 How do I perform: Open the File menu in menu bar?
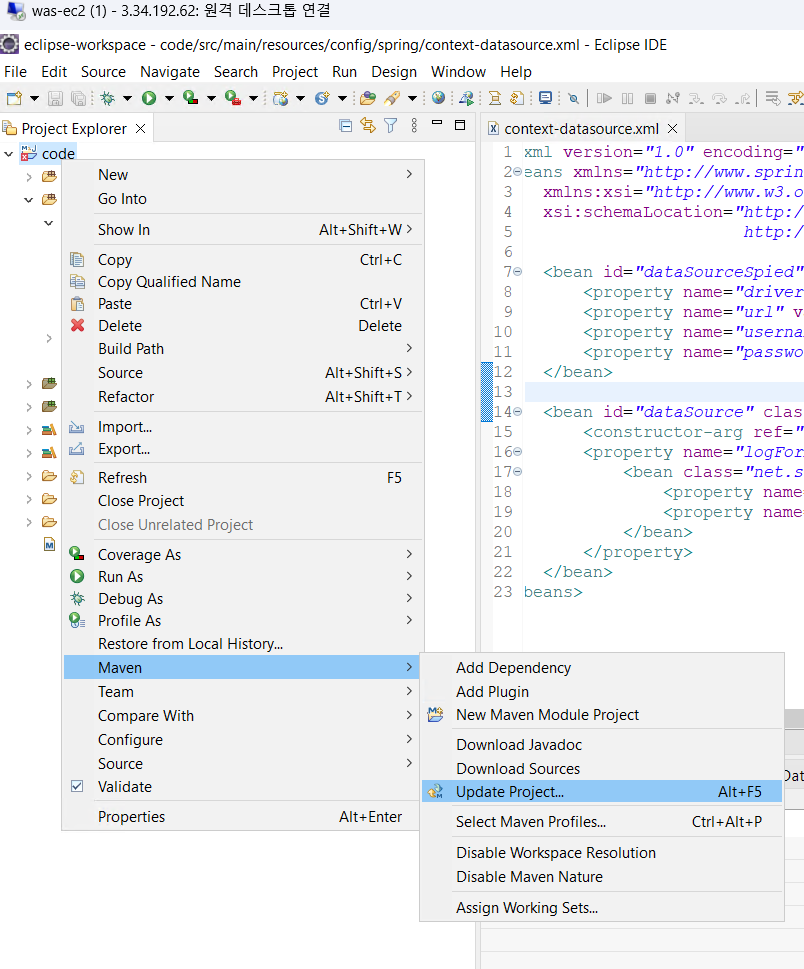15,72
